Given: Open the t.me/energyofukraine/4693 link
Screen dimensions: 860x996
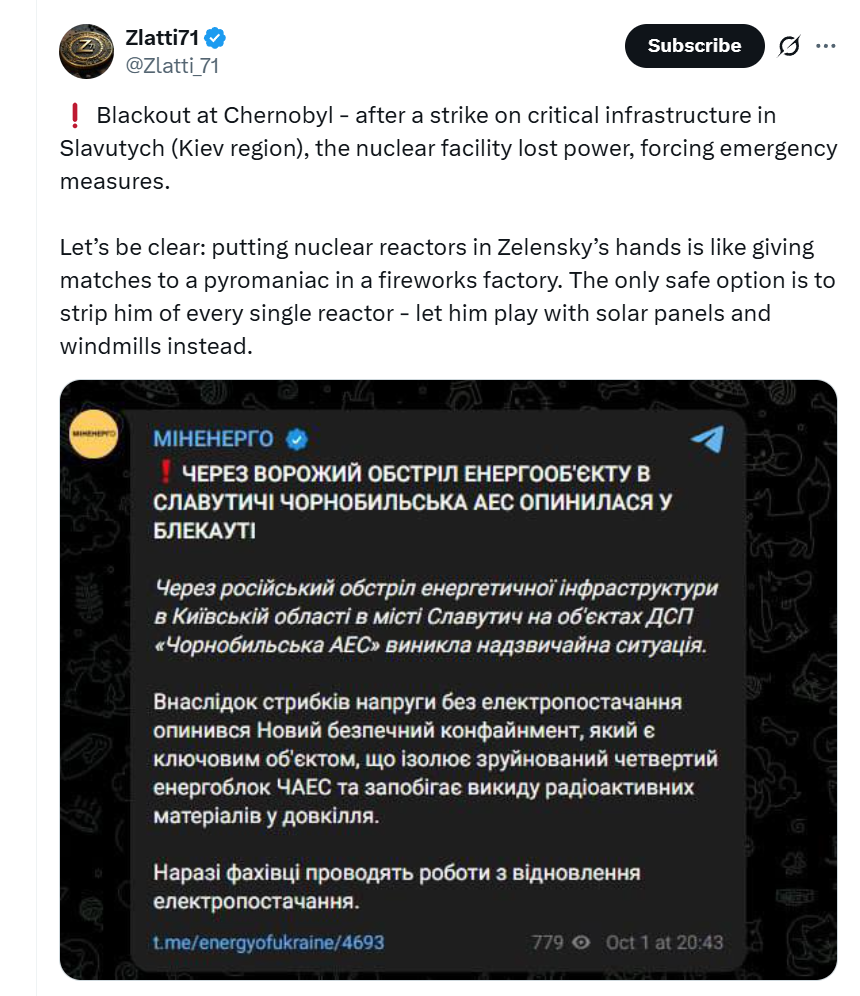Looking at the screenshot, I should tap(268, 942).
